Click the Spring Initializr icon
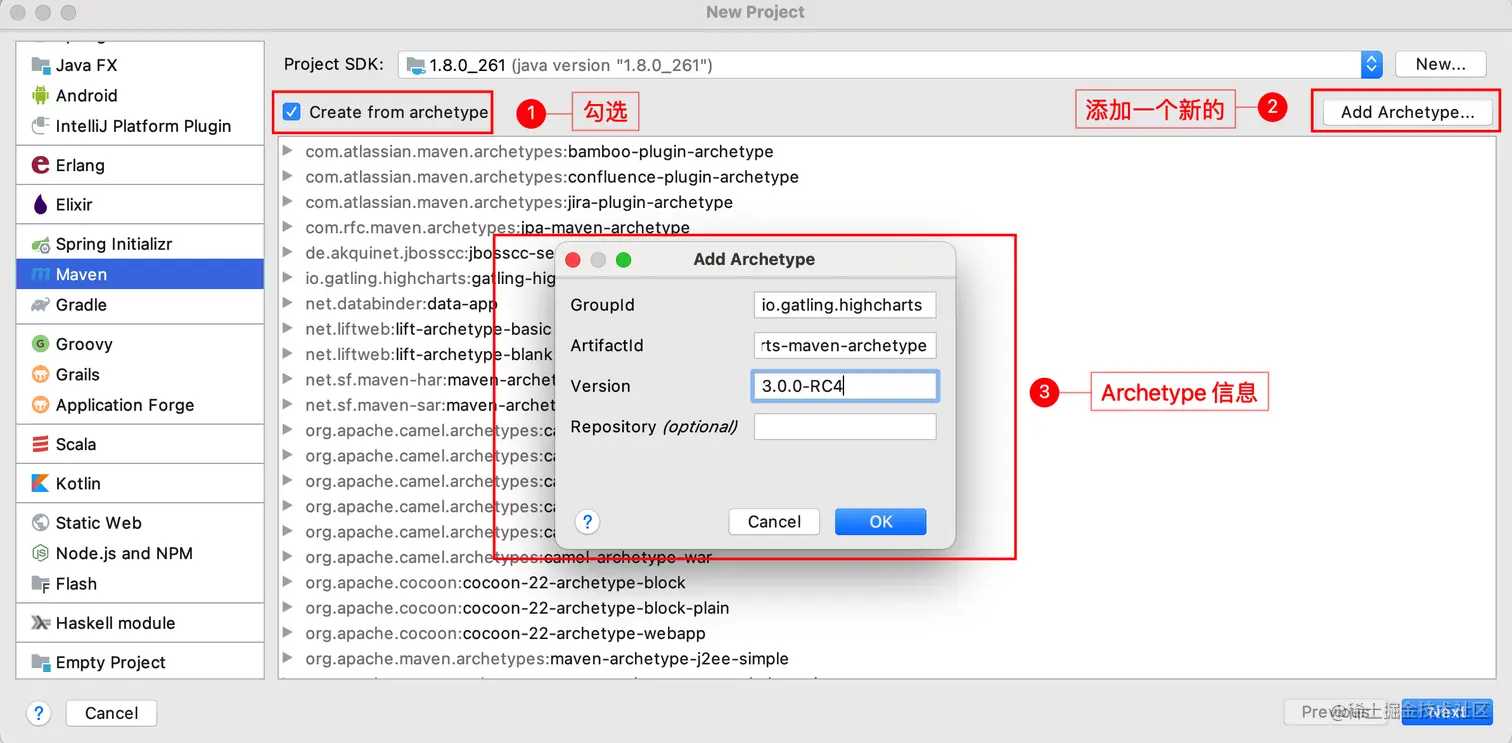Viewport: 1512px width, 743px height. click(x=40, y=244)
